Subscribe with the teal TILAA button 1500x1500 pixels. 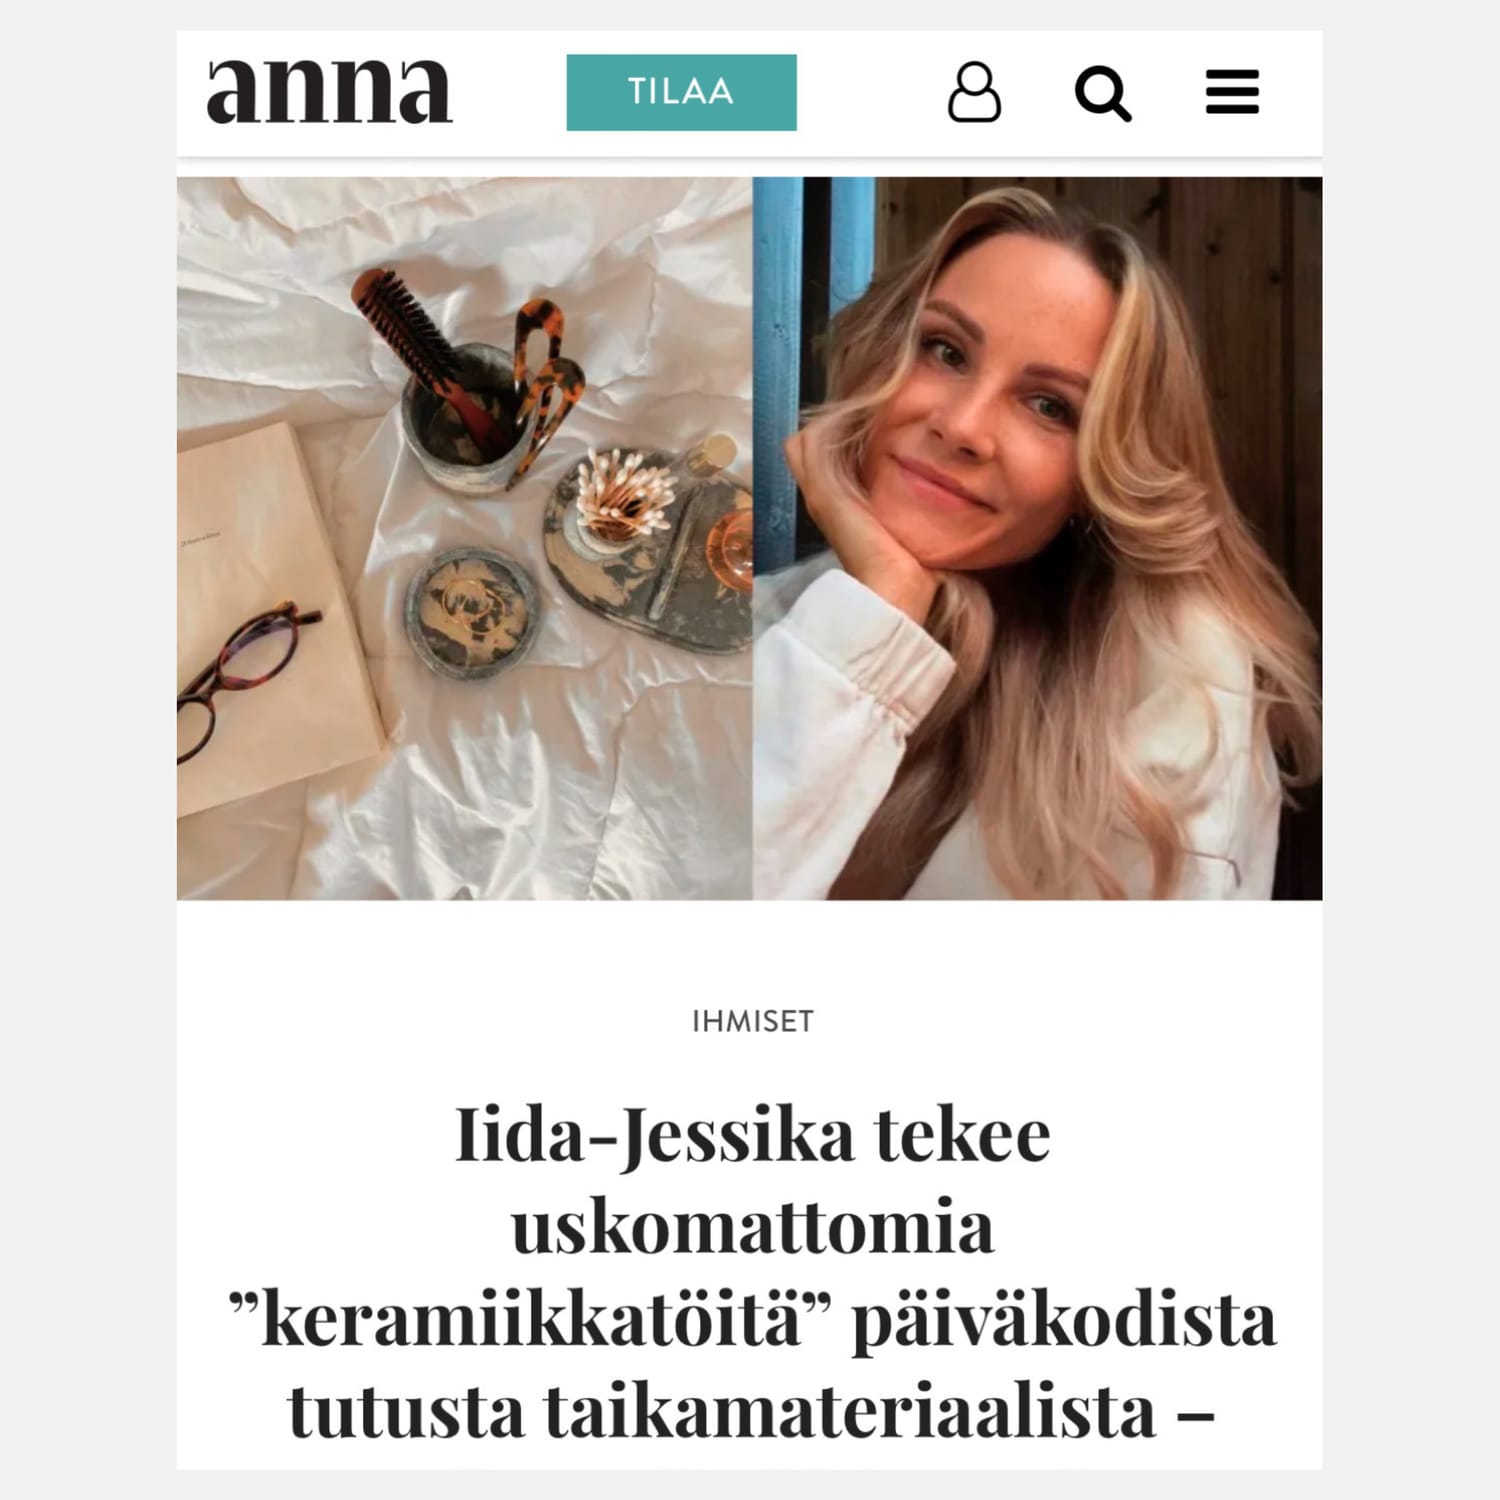click(x=681, y=92)
